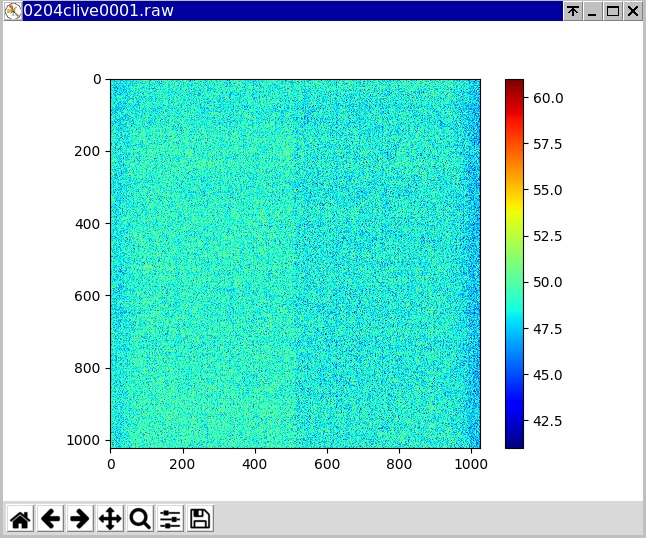This screenshot has height=538, width=646.
Task: Click the dark blue bottom of the colorbar
Action: coord(514,442)
